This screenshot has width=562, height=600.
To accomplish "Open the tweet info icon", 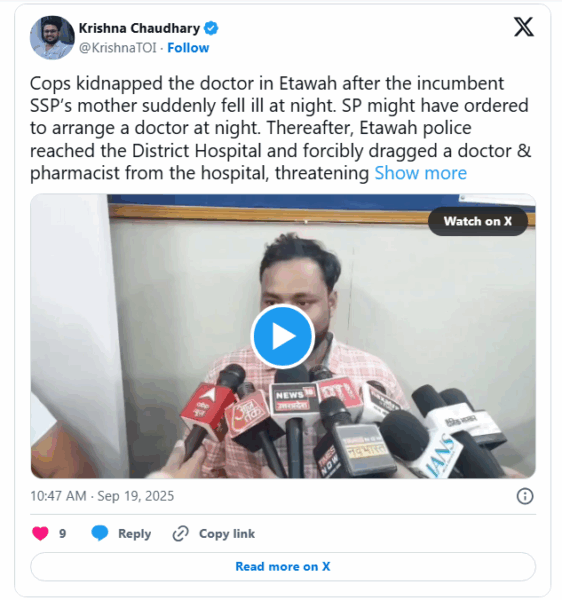I will 525,496.
